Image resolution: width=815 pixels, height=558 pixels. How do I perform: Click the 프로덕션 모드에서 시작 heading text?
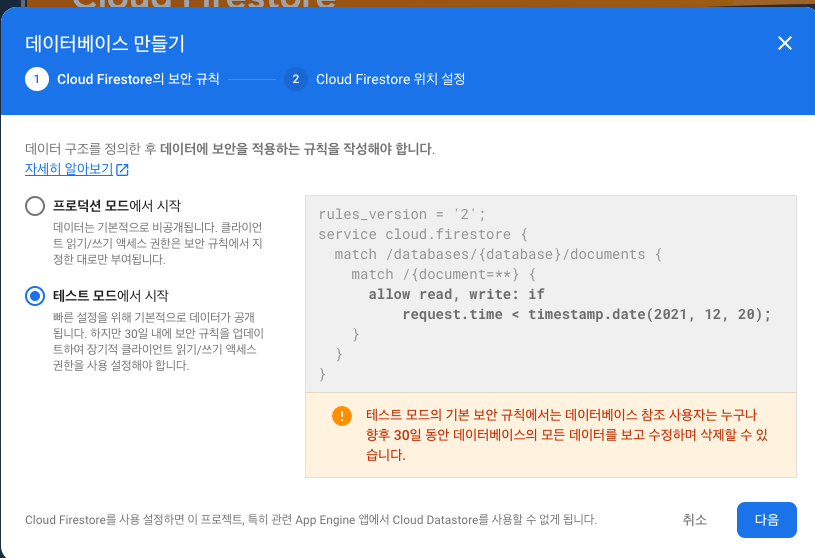click(x=117, y=206)
